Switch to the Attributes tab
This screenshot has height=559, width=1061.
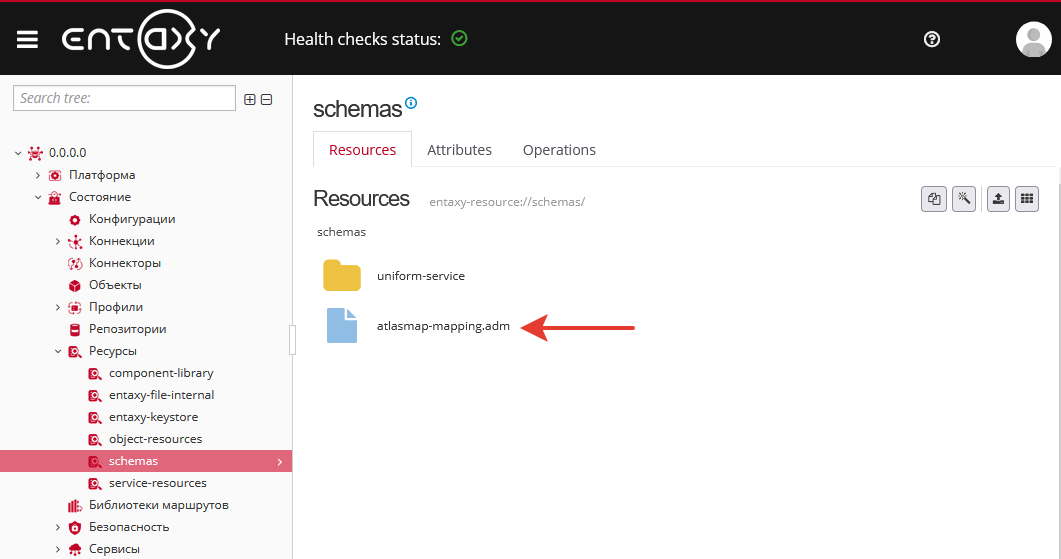click(459, 150)
